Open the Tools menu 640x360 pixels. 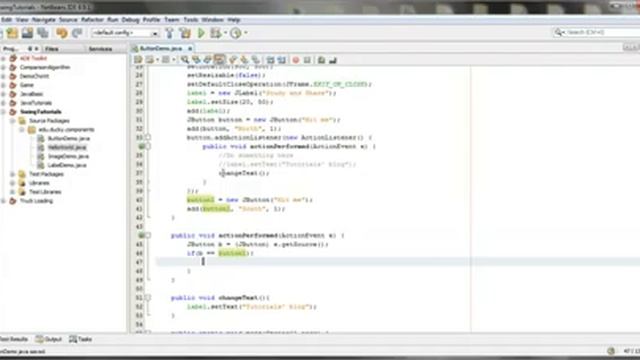(191, 20)
